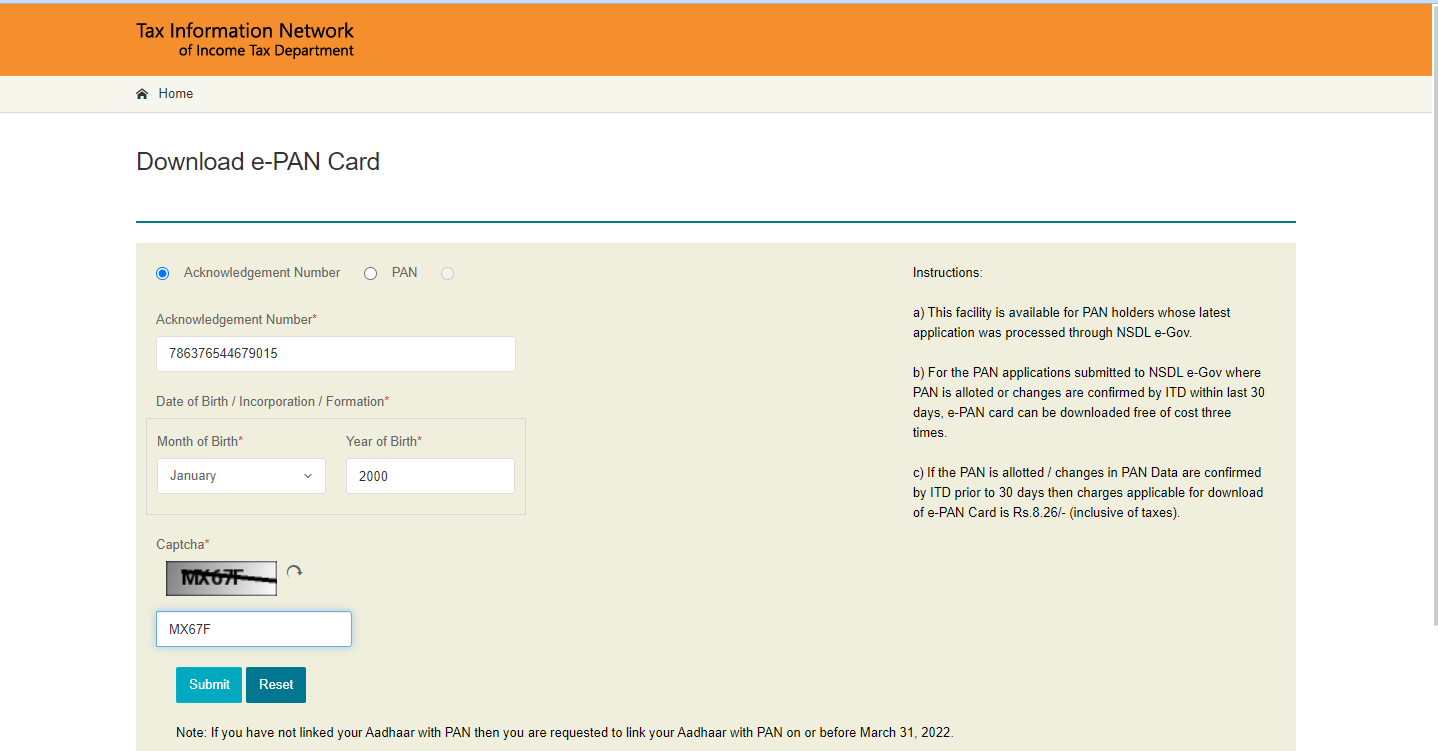Refresh the captcha image

coord(294,572)
